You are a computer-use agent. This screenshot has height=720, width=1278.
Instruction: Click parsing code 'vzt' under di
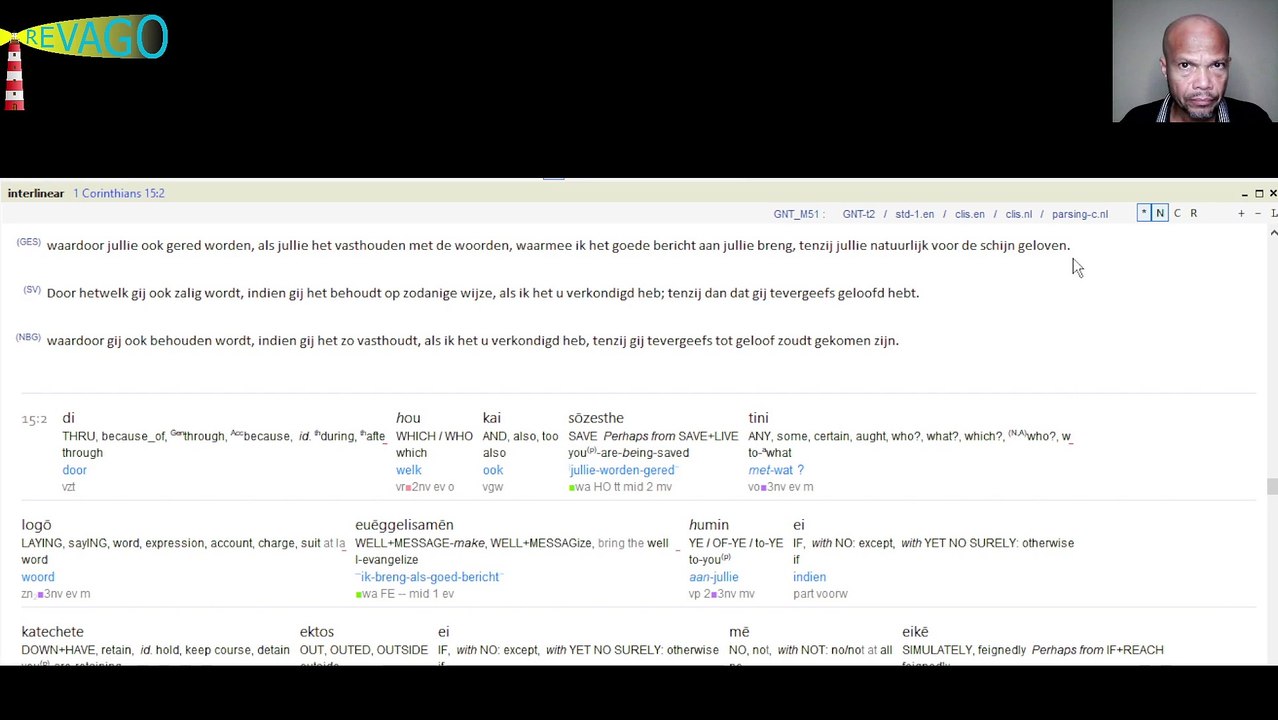point(68,487)
